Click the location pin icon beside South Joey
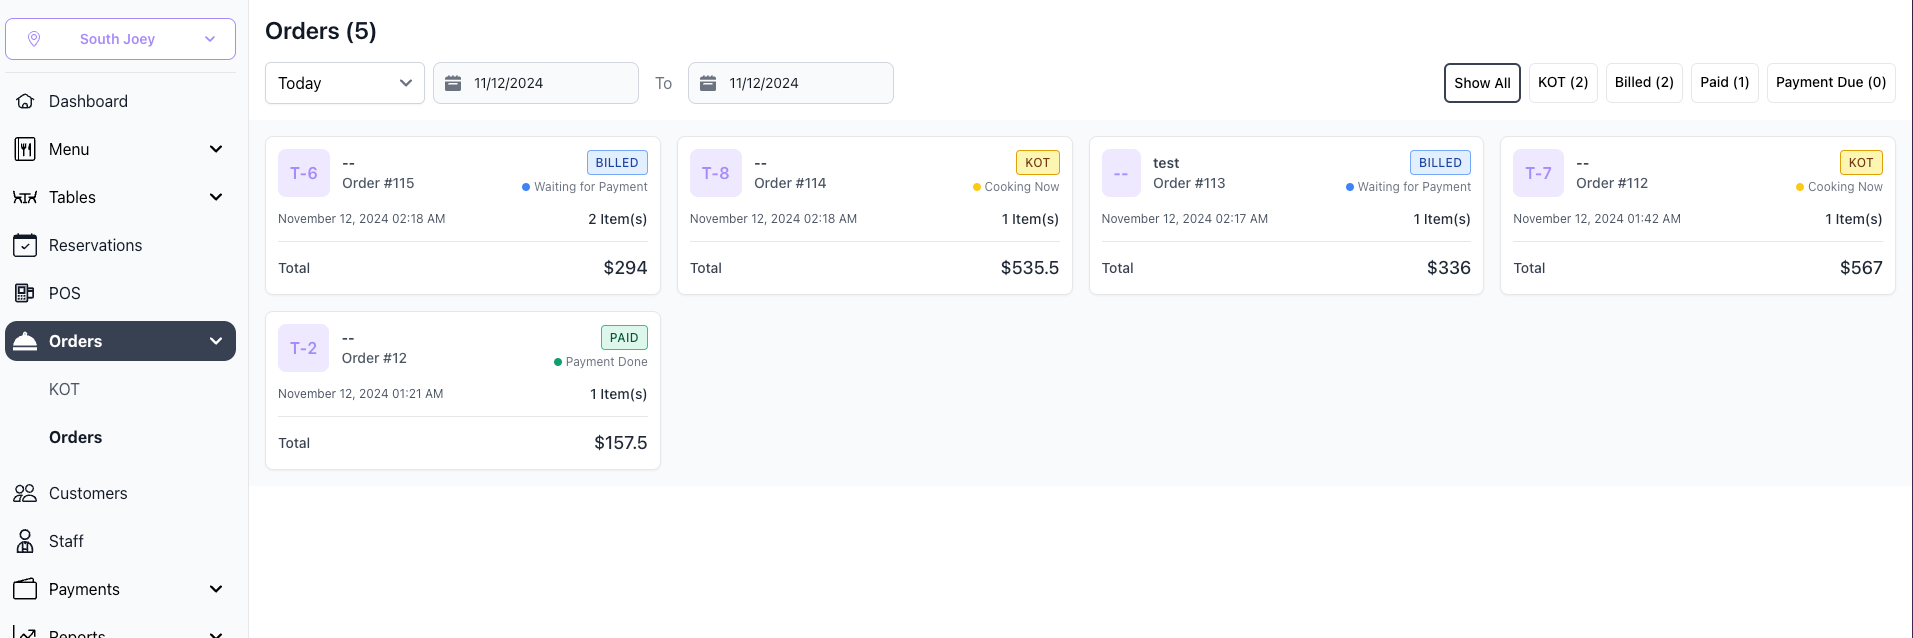Viewport: 1913px width, 638px height. [34, 39]
